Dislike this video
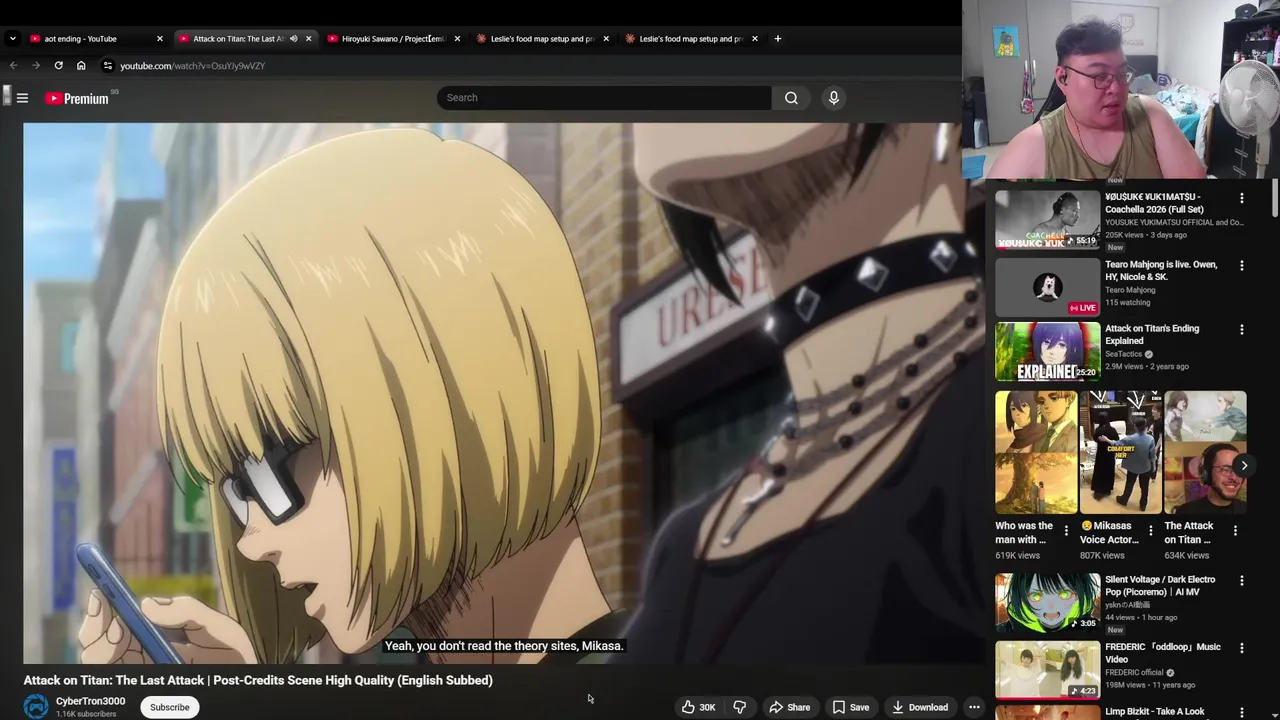 [740, 707]
